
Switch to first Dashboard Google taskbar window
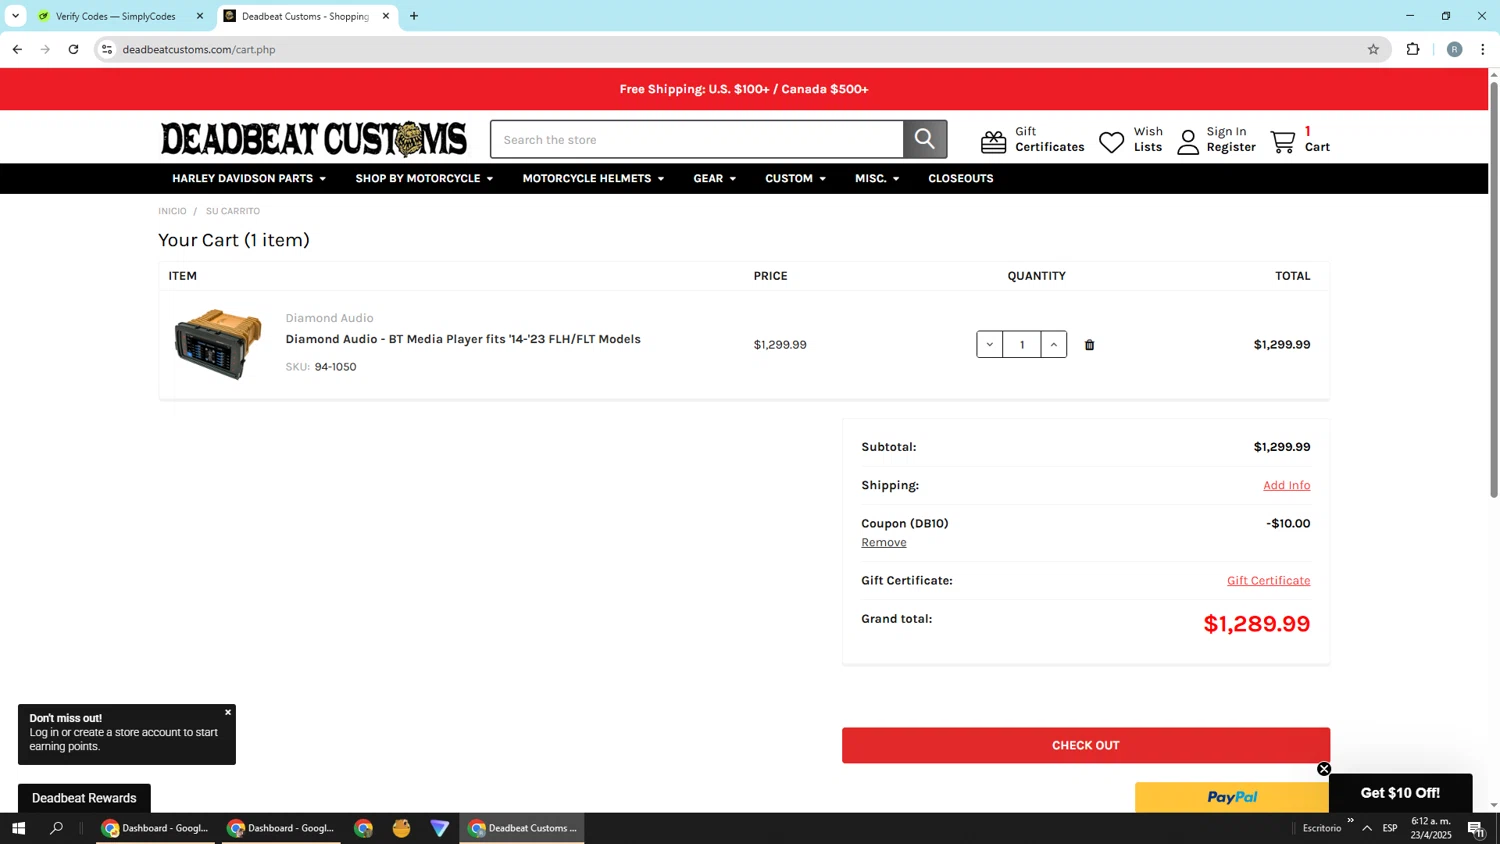click(155, 828)
